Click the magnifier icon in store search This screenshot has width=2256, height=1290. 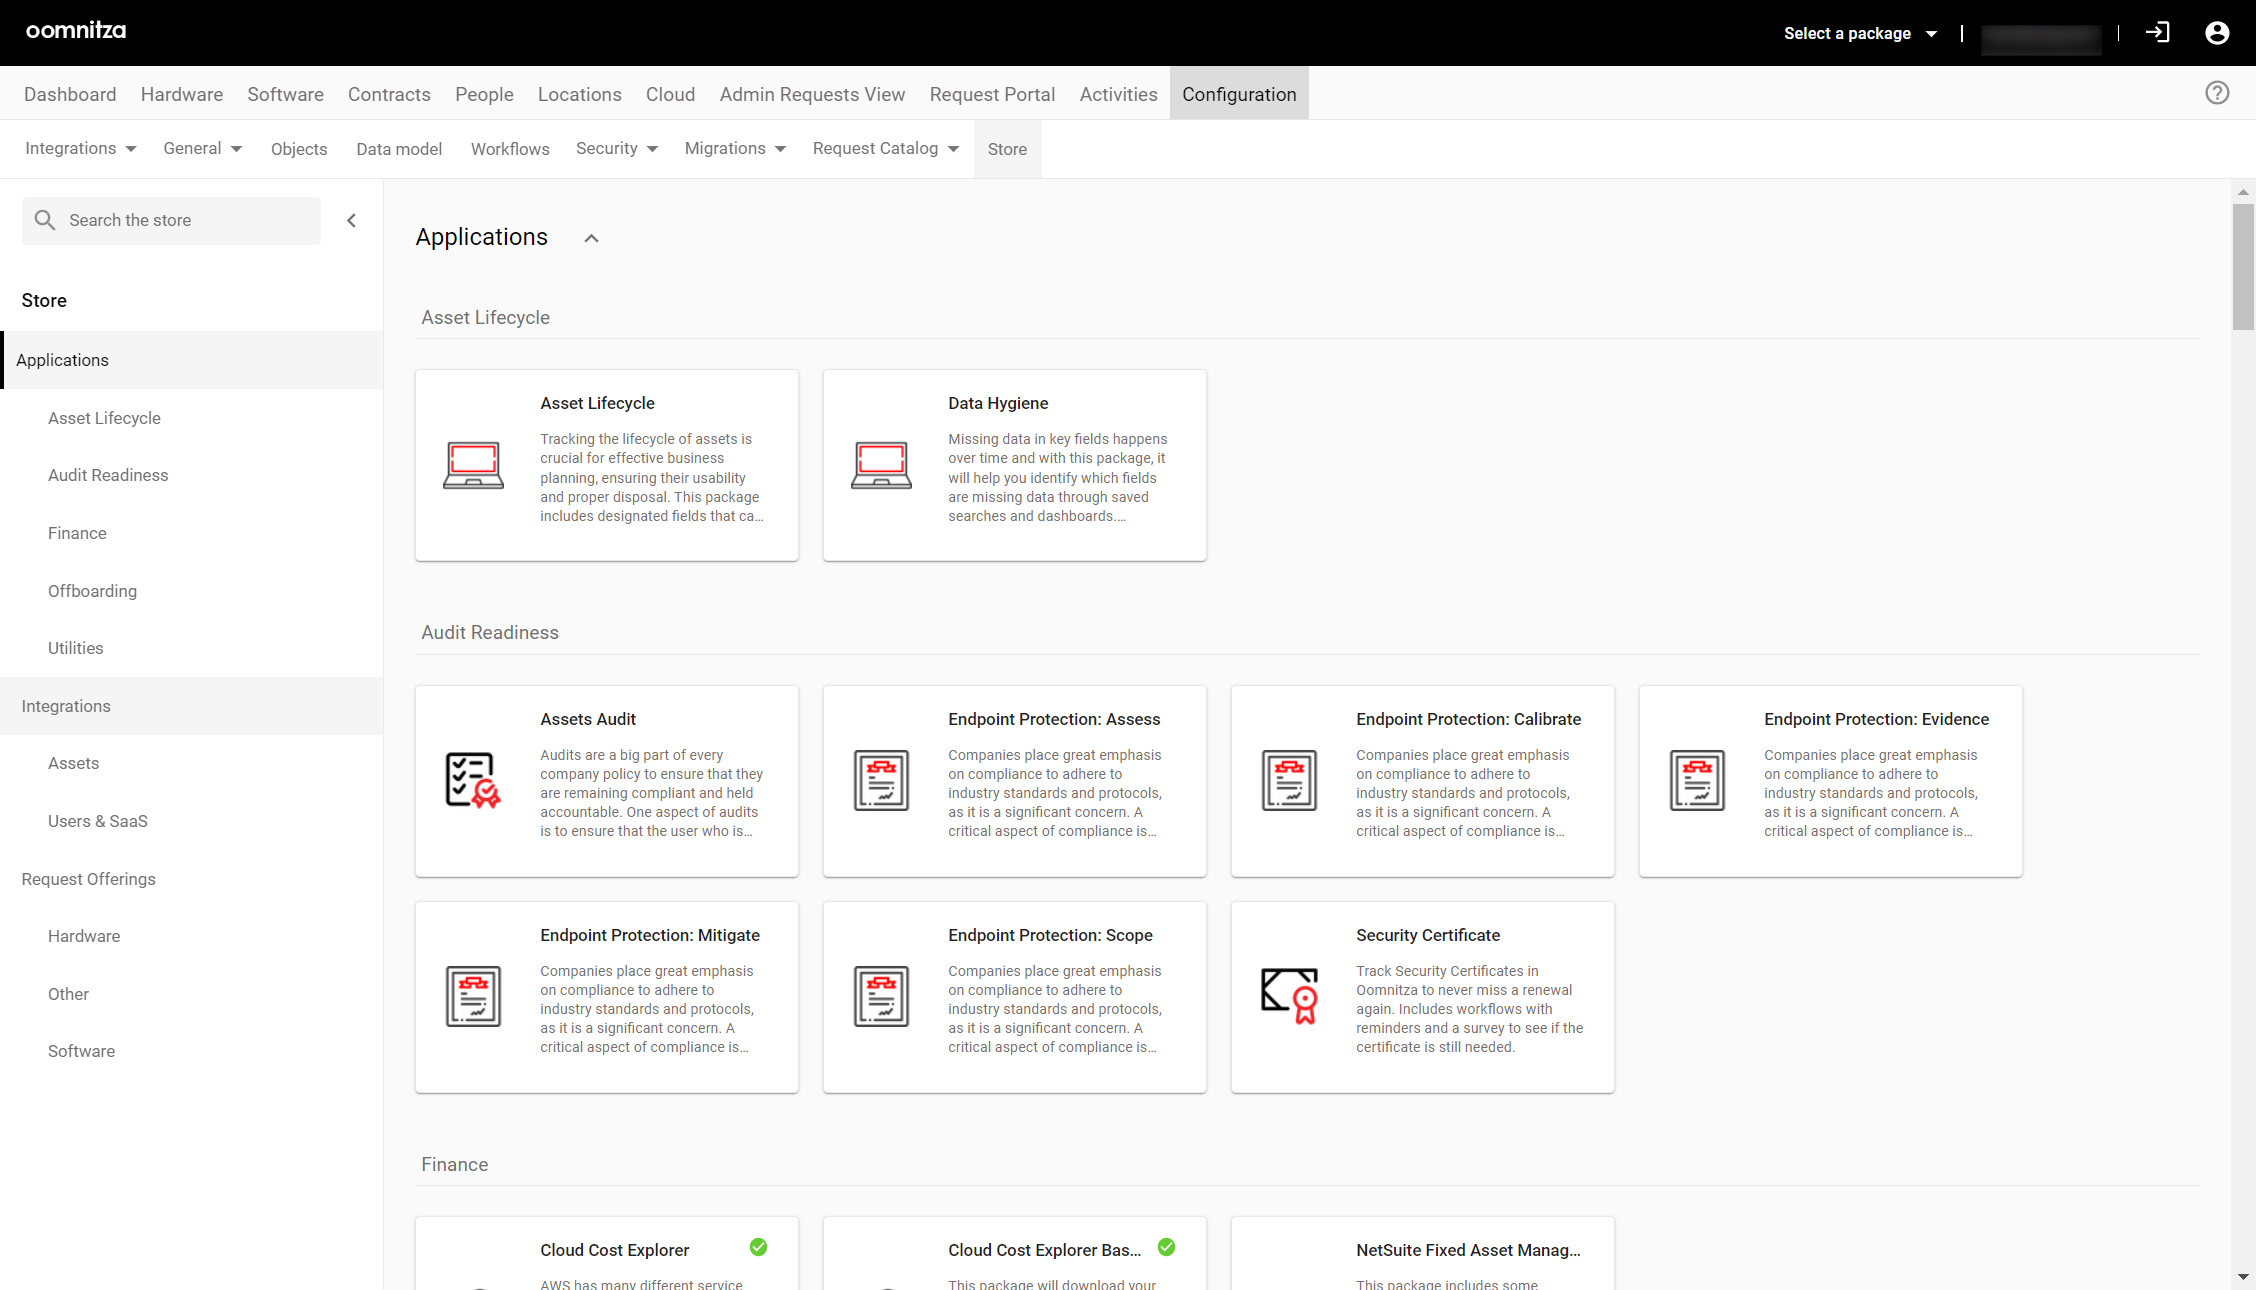coord(45,220)
